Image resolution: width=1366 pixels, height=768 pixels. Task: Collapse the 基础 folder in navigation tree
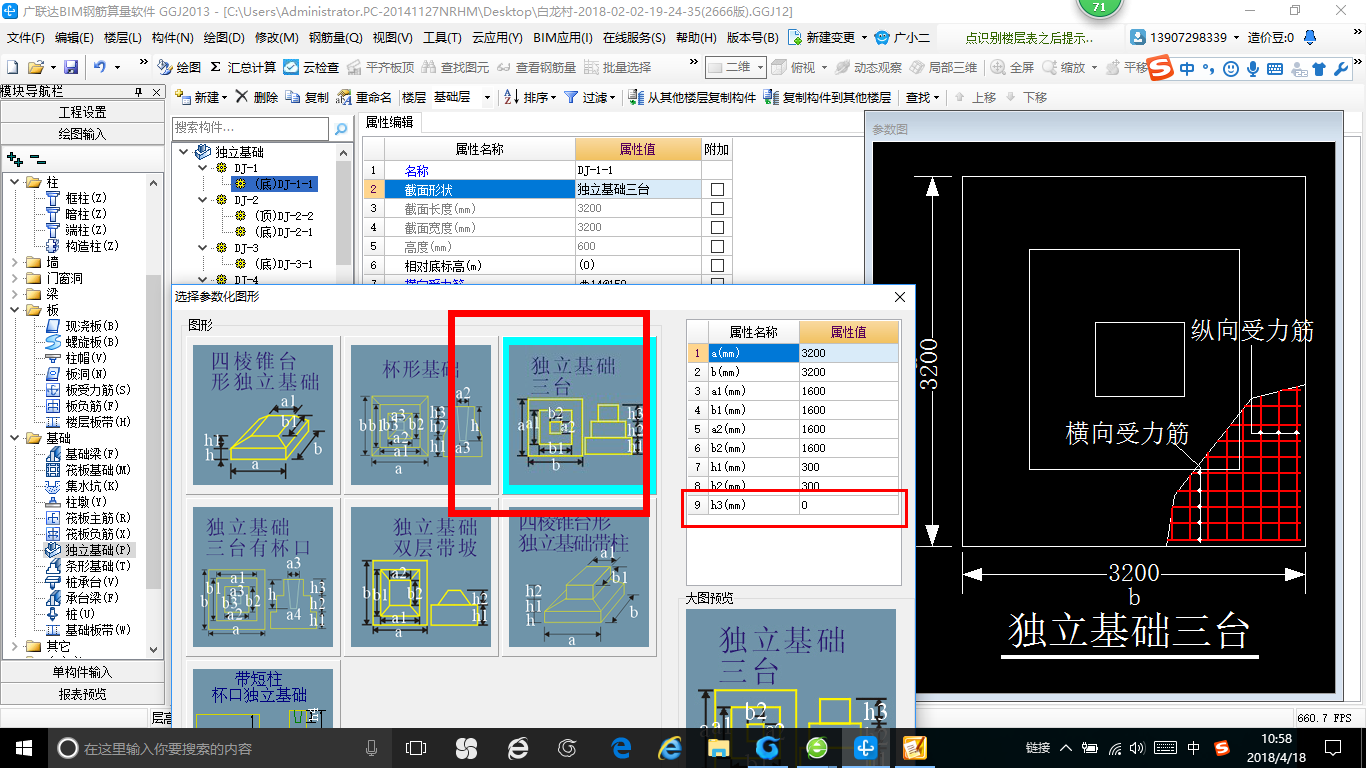pyautogui.click(x=14, y=438)
